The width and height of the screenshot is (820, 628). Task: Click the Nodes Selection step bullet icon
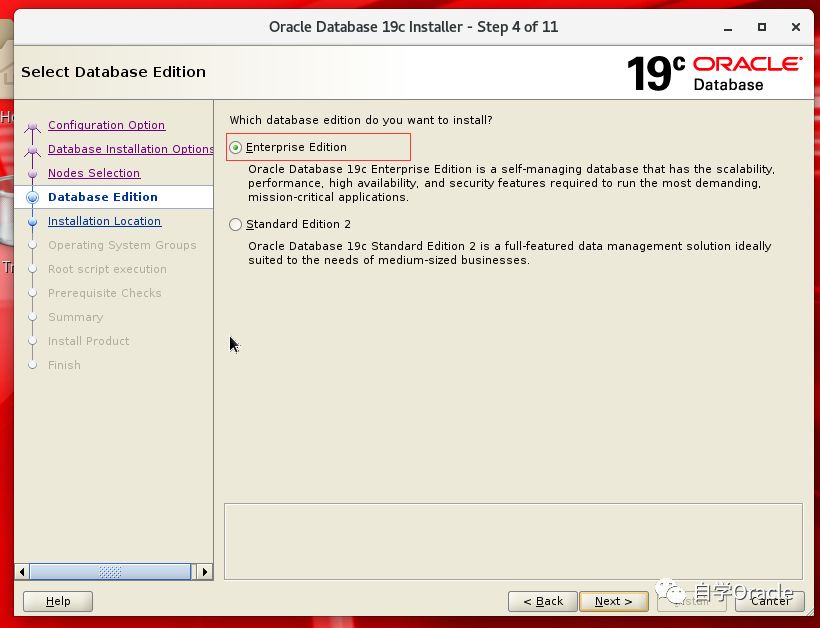point(32,174)
